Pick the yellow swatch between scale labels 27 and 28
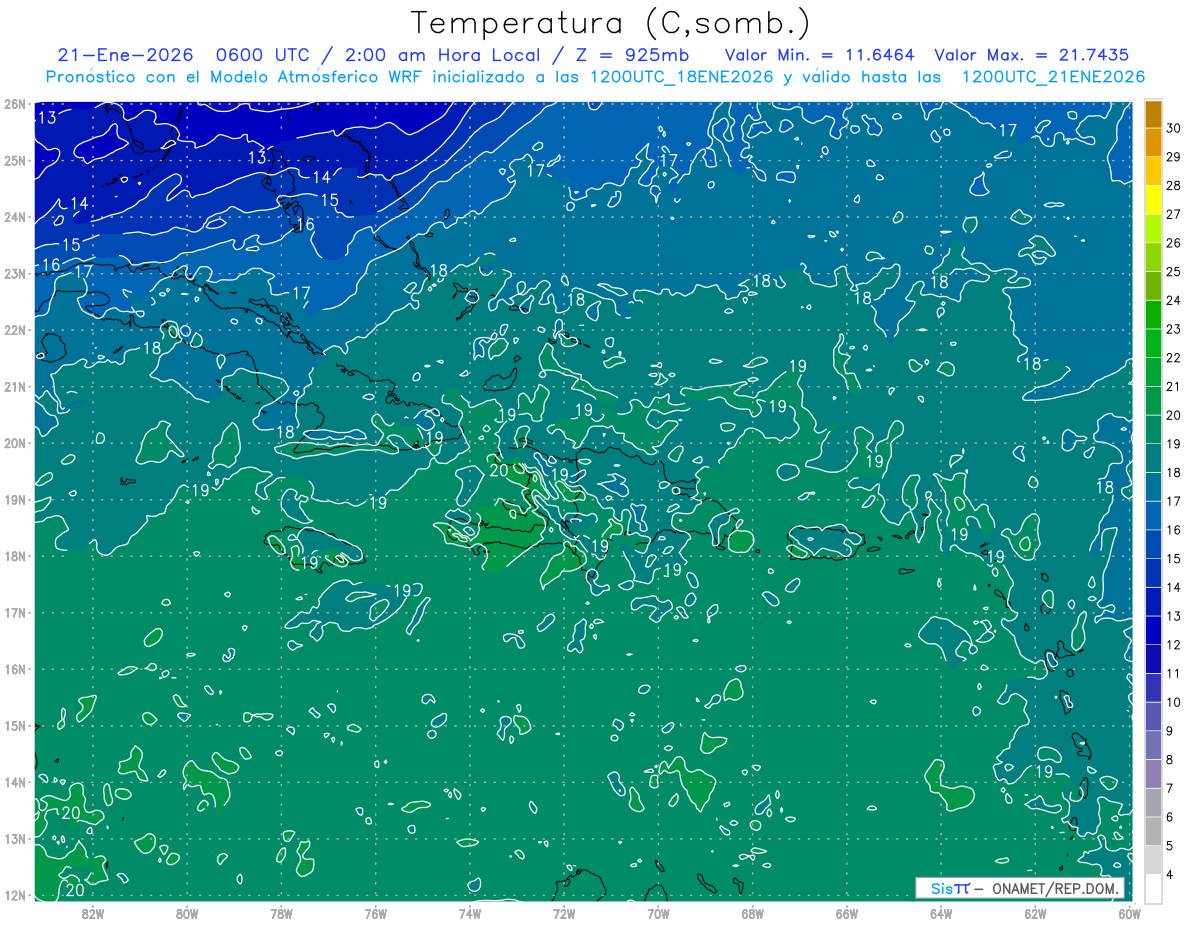The image size is (1200, 927). click(x=1153, y=200)
